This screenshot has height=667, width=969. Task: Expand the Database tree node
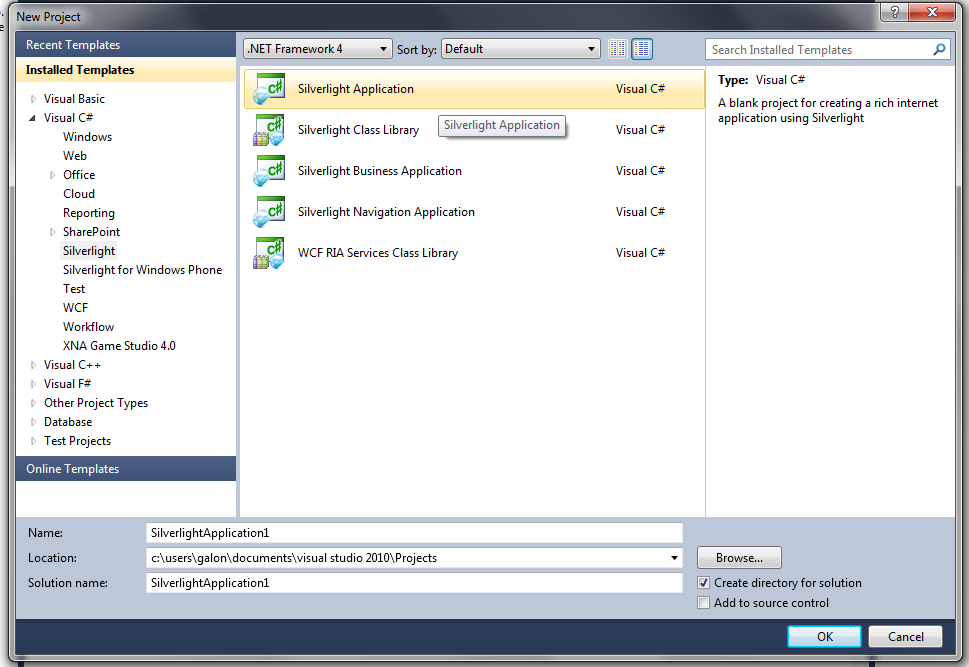(x=33, y=422)
